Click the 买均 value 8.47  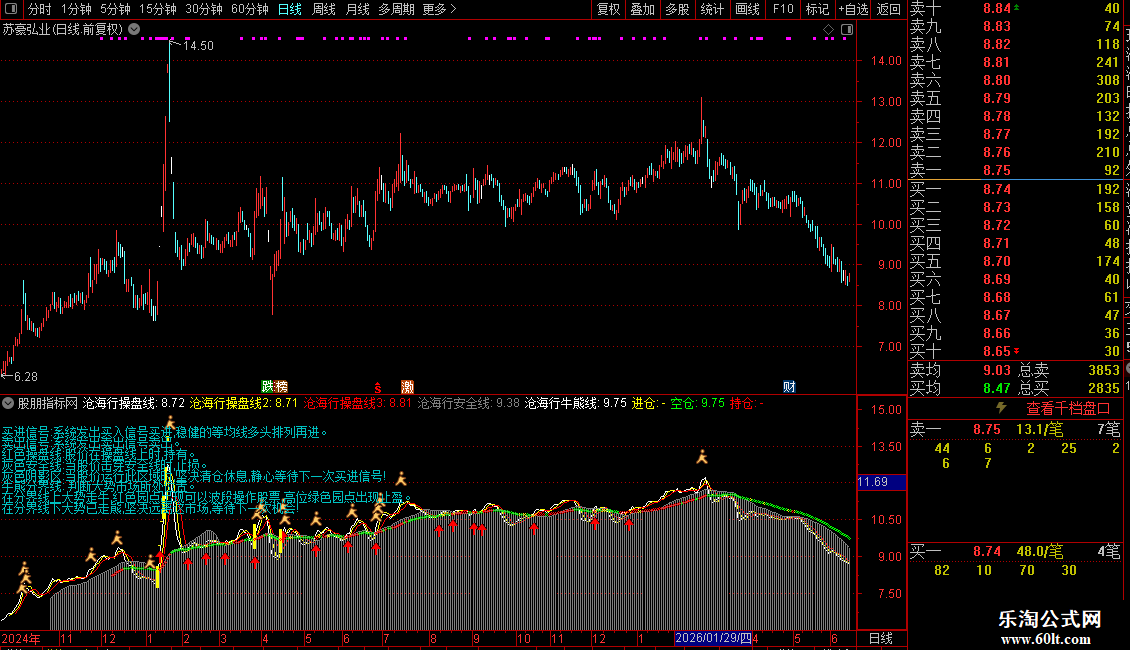997,388
